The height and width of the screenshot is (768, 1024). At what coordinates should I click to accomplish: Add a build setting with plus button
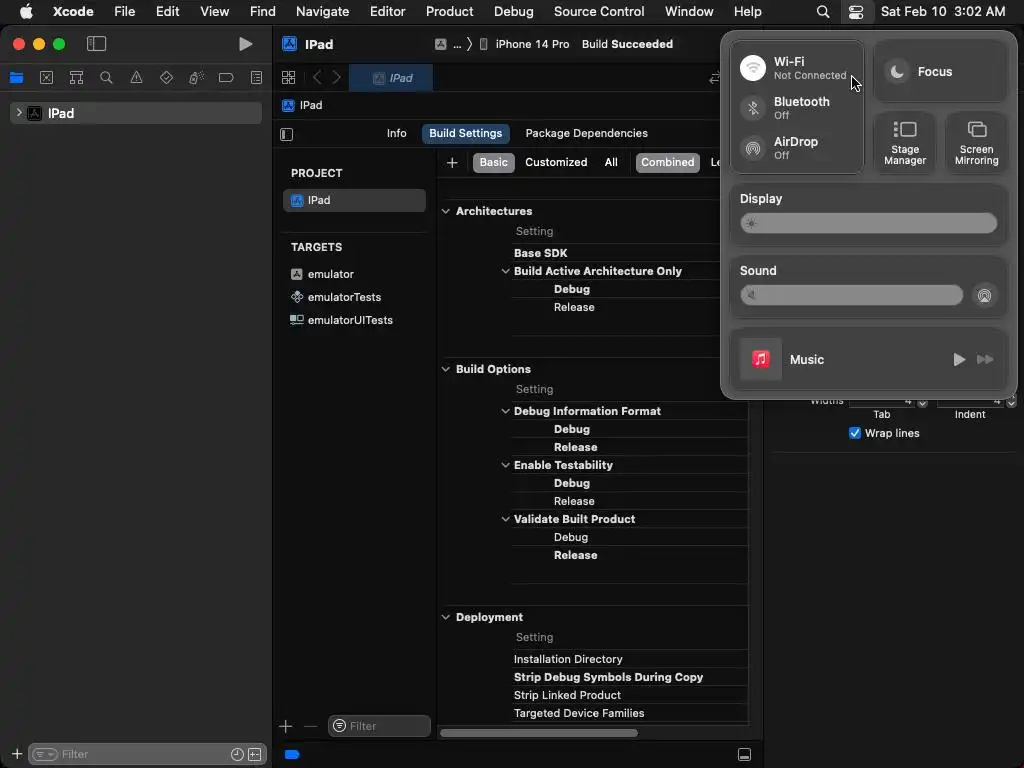click(x=452, y=163)
